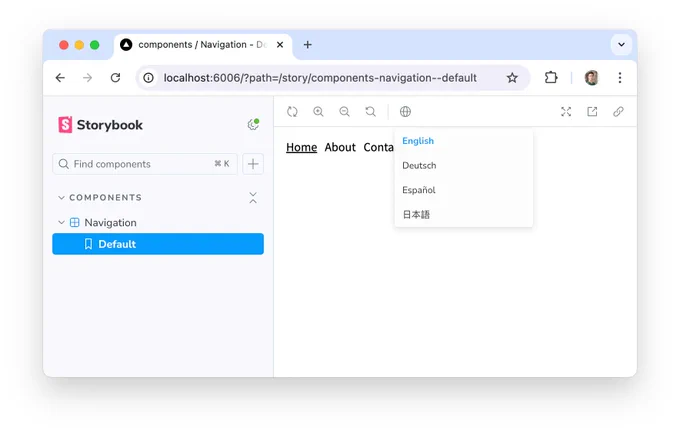The height and width of the screenshot is (434, 680).
Task: Click the Storybook logo
Action: [100, 125]
